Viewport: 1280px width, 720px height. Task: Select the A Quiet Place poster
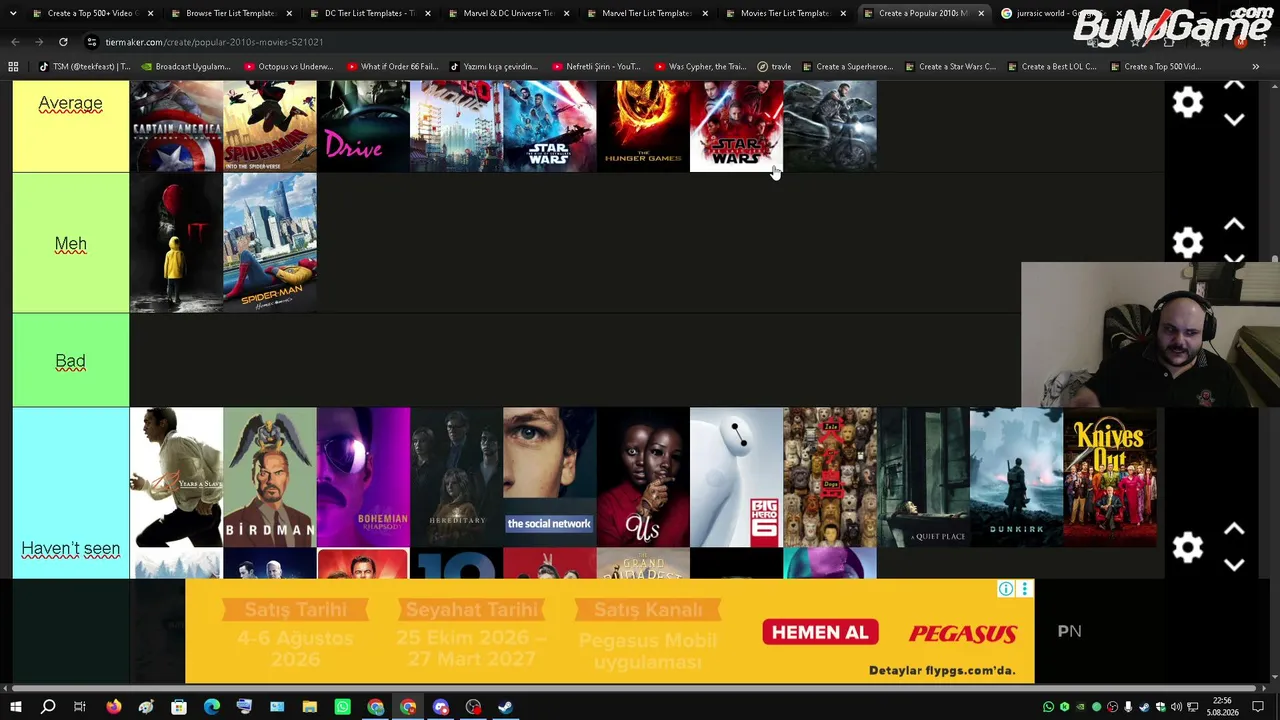point(923,477)
